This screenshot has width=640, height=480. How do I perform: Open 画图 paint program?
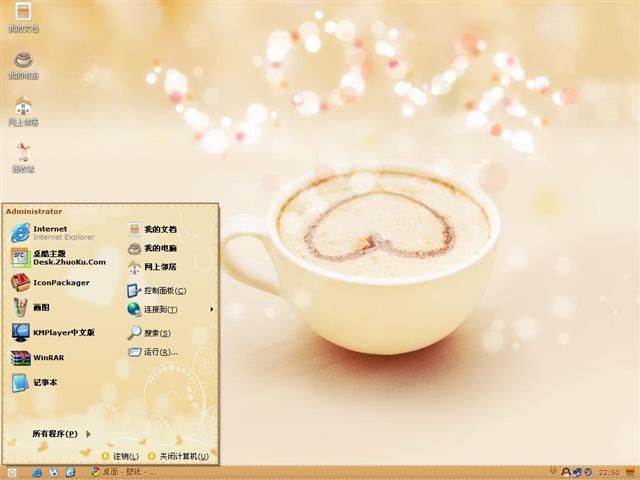point(31,307)
